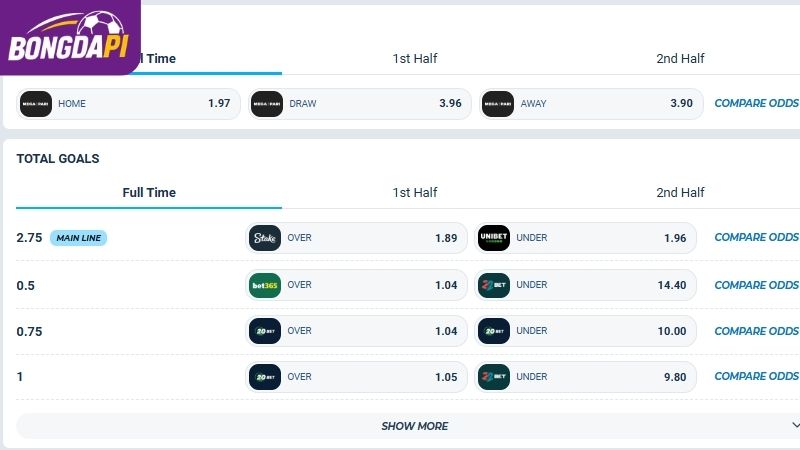
Task: Click the 22Bet icon on 0.5 under
Action: coord(494,285)
